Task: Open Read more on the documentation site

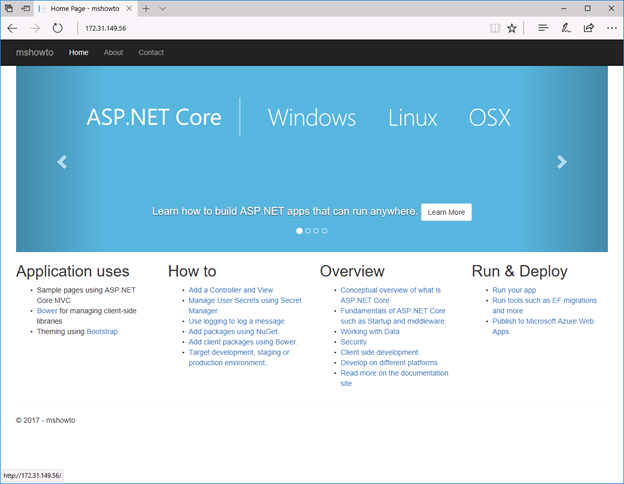Action: [x=394, y=378]
